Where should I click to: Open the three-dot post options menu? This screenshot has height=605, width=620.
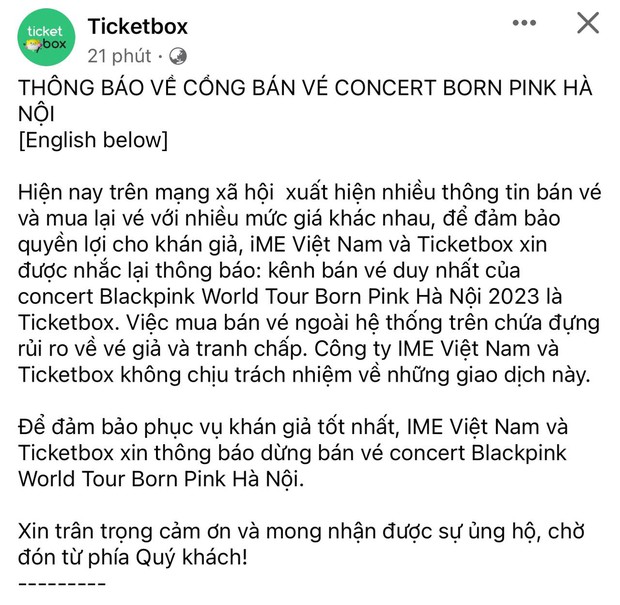coord(530,23)
